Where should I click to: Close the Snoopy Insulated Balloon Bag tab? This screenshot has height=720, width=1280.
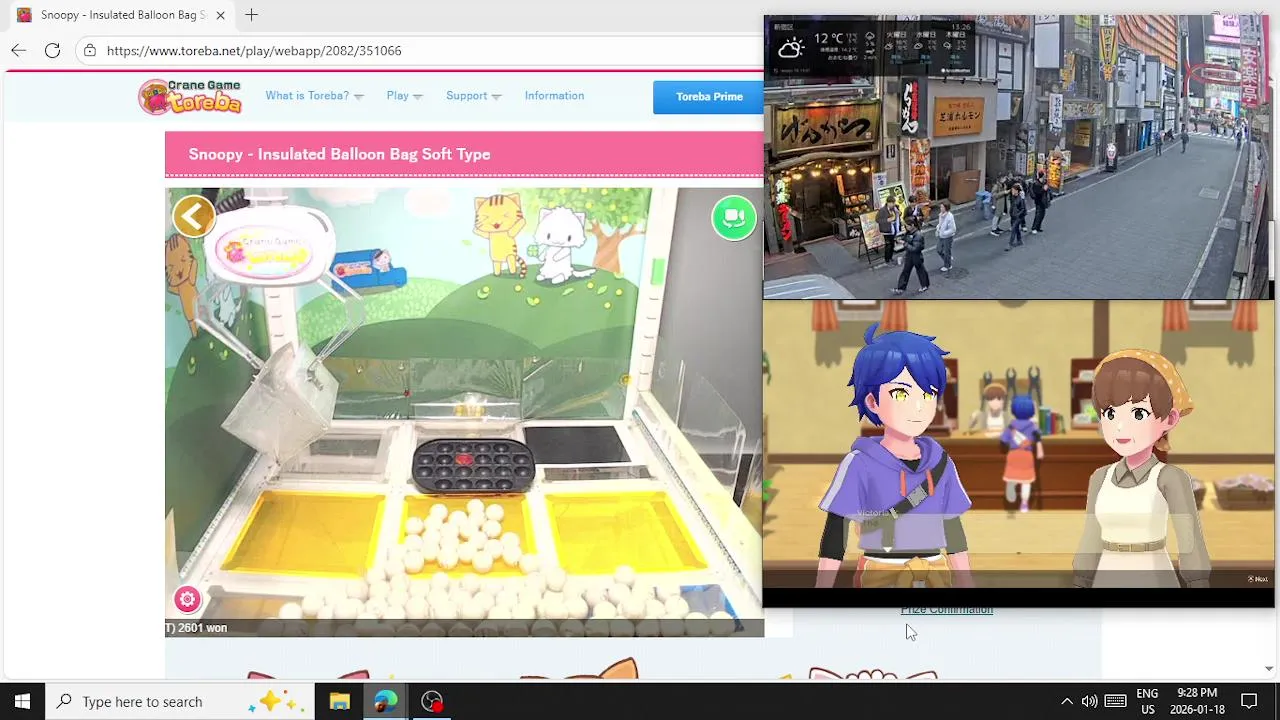pyautogui.click(x=220, y=15)
